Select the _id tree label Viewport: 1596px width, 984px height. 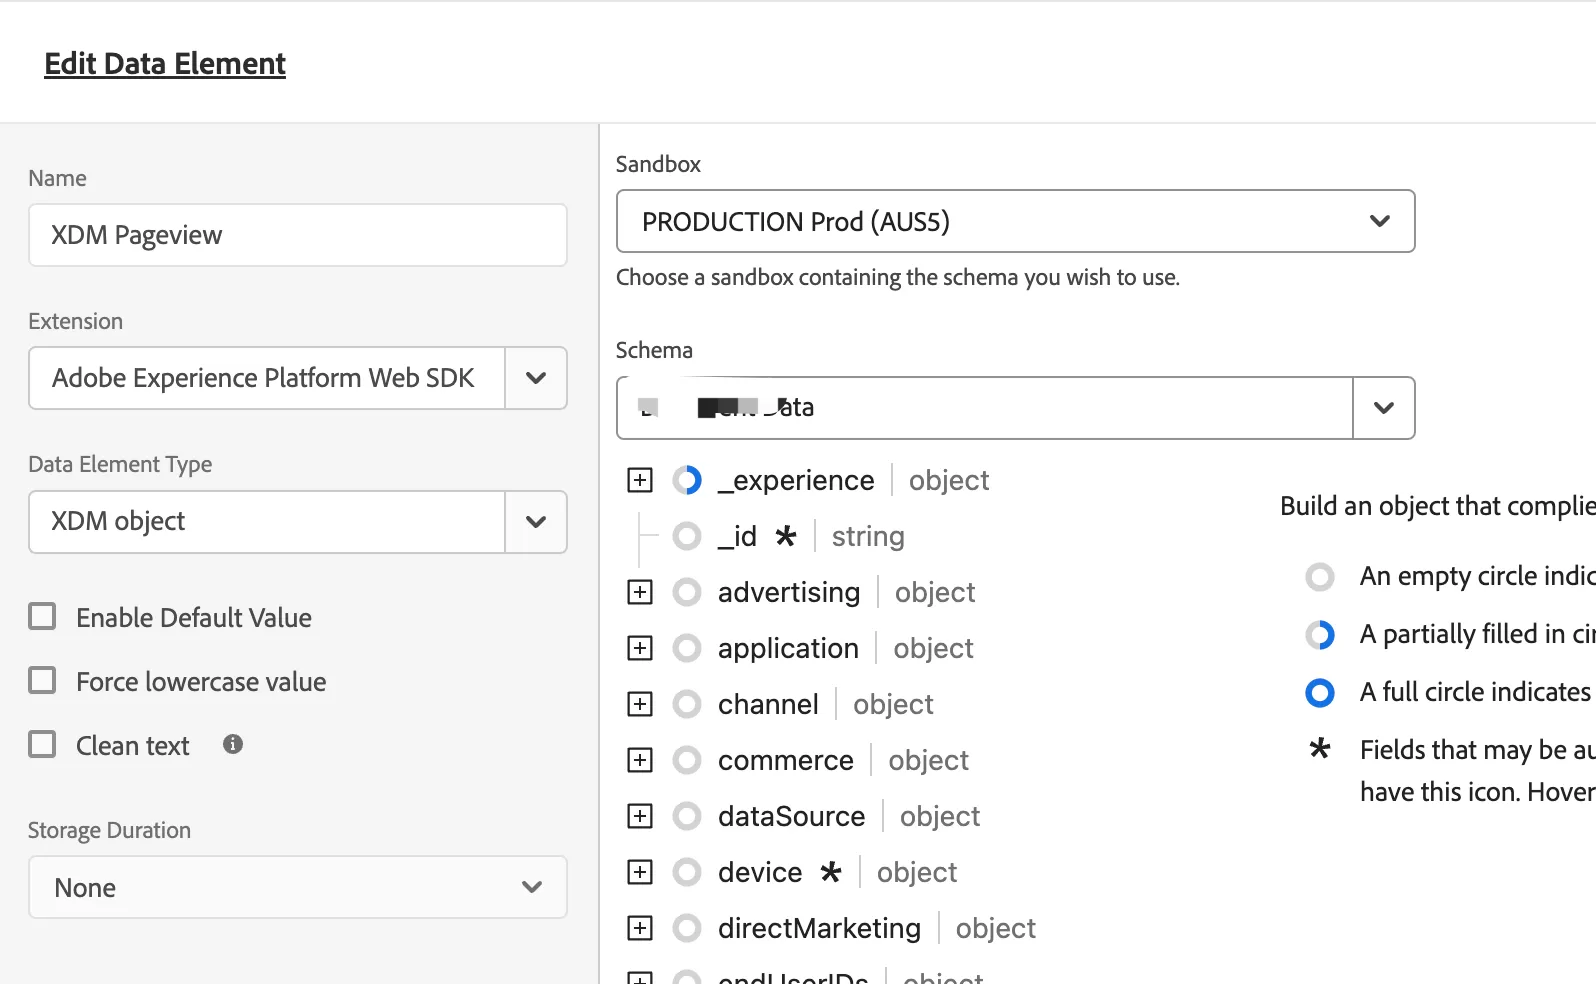pos(737,536)
